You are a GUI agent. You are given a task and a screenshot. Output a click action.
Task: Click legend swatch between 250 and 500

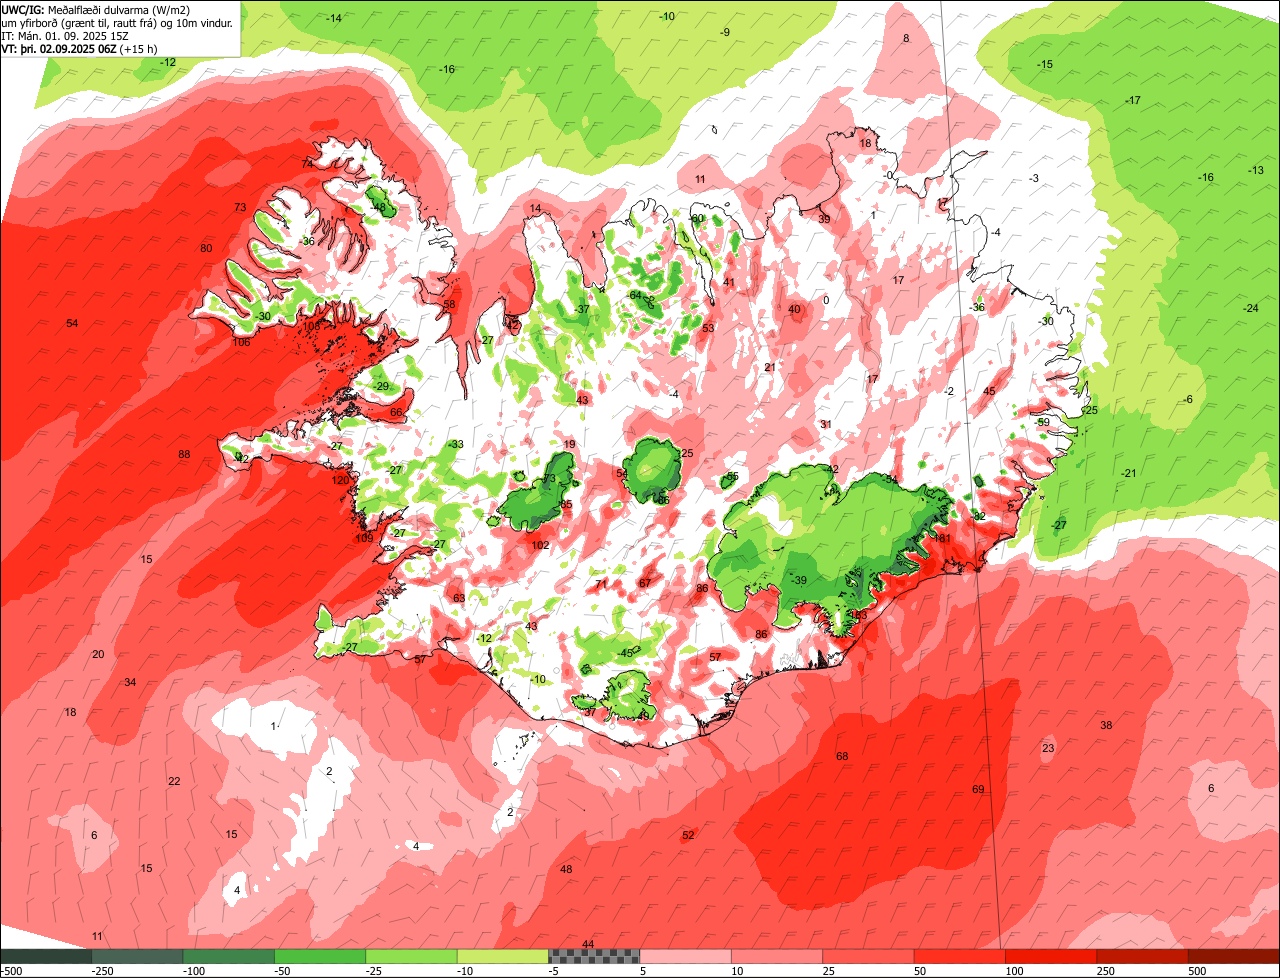1143,956
